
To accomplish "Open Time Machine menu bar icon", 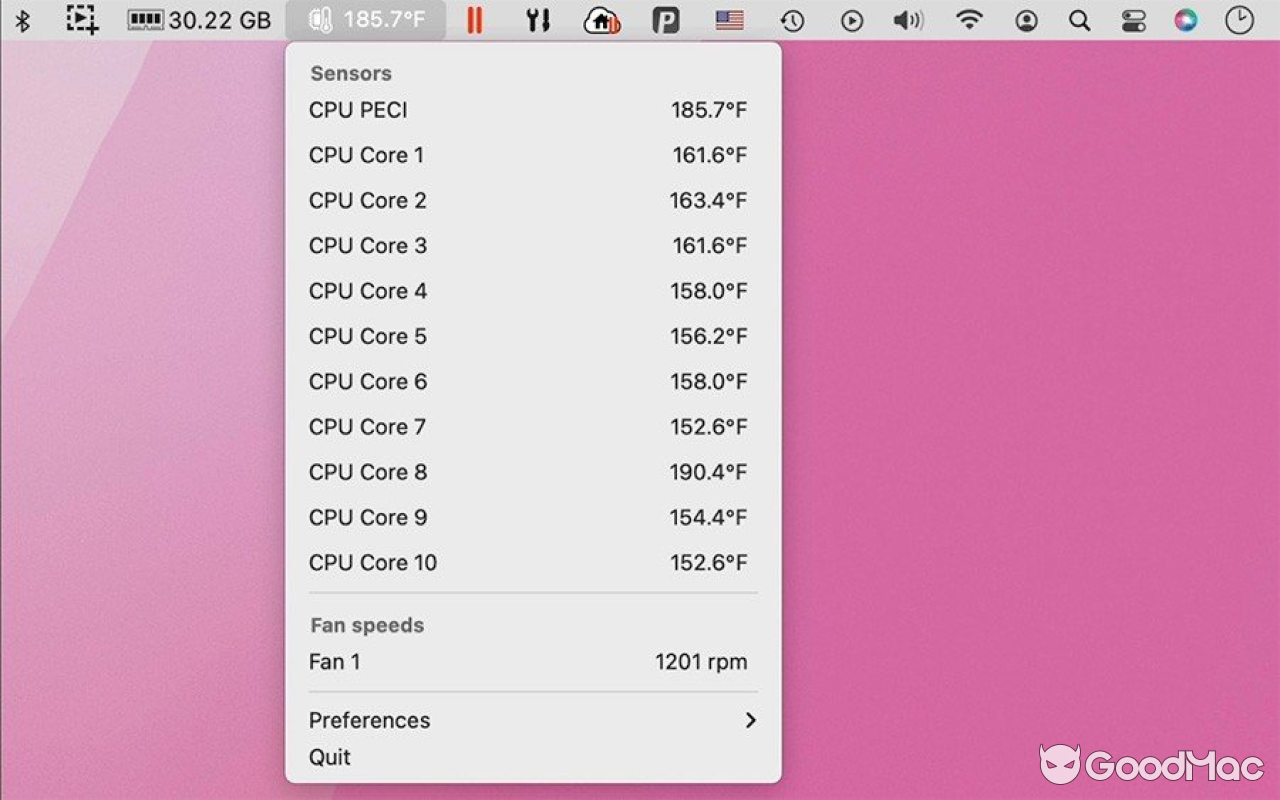I will coord(792,20).
